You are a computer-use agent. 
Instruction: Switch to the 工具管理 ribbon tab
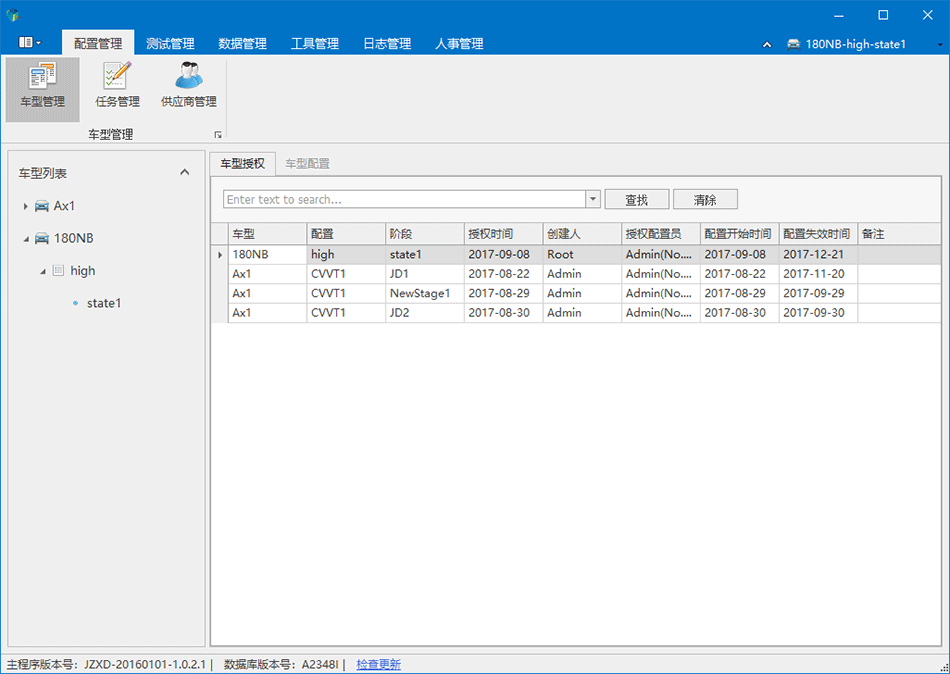point(314,44)
